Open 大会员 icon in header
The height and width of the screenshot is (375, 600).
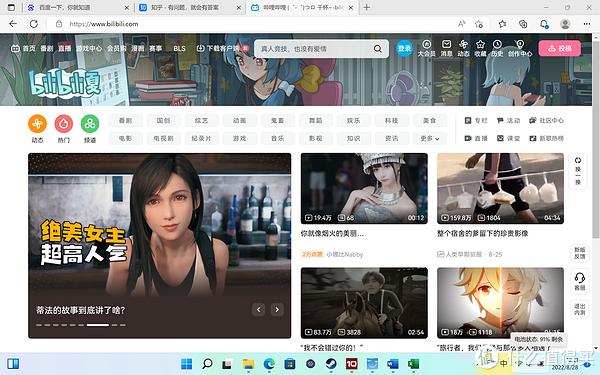(427, 48)
